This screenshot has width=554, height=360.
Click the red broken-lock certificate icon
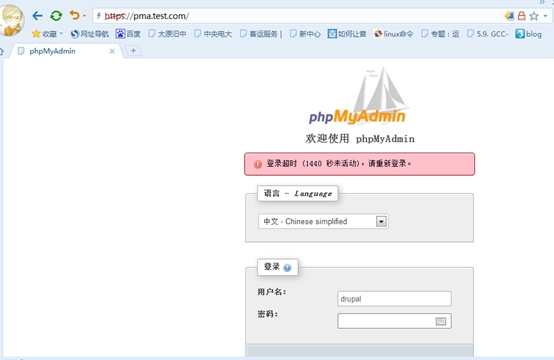pos(521,16)
